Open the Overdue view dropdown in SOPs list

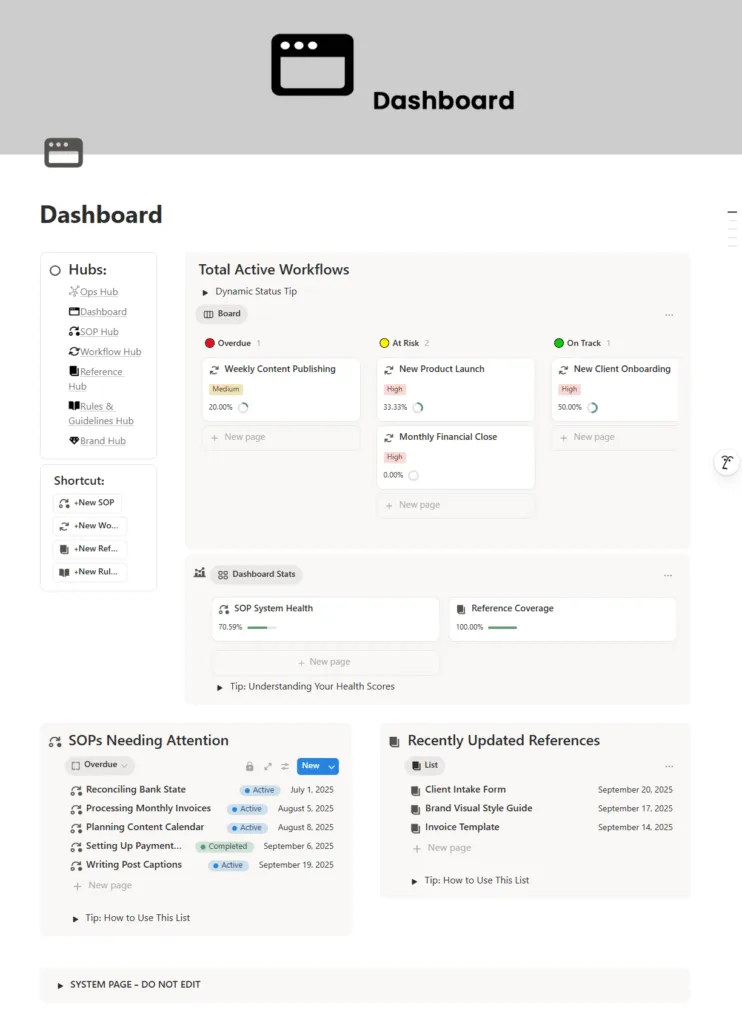point(100,765)
